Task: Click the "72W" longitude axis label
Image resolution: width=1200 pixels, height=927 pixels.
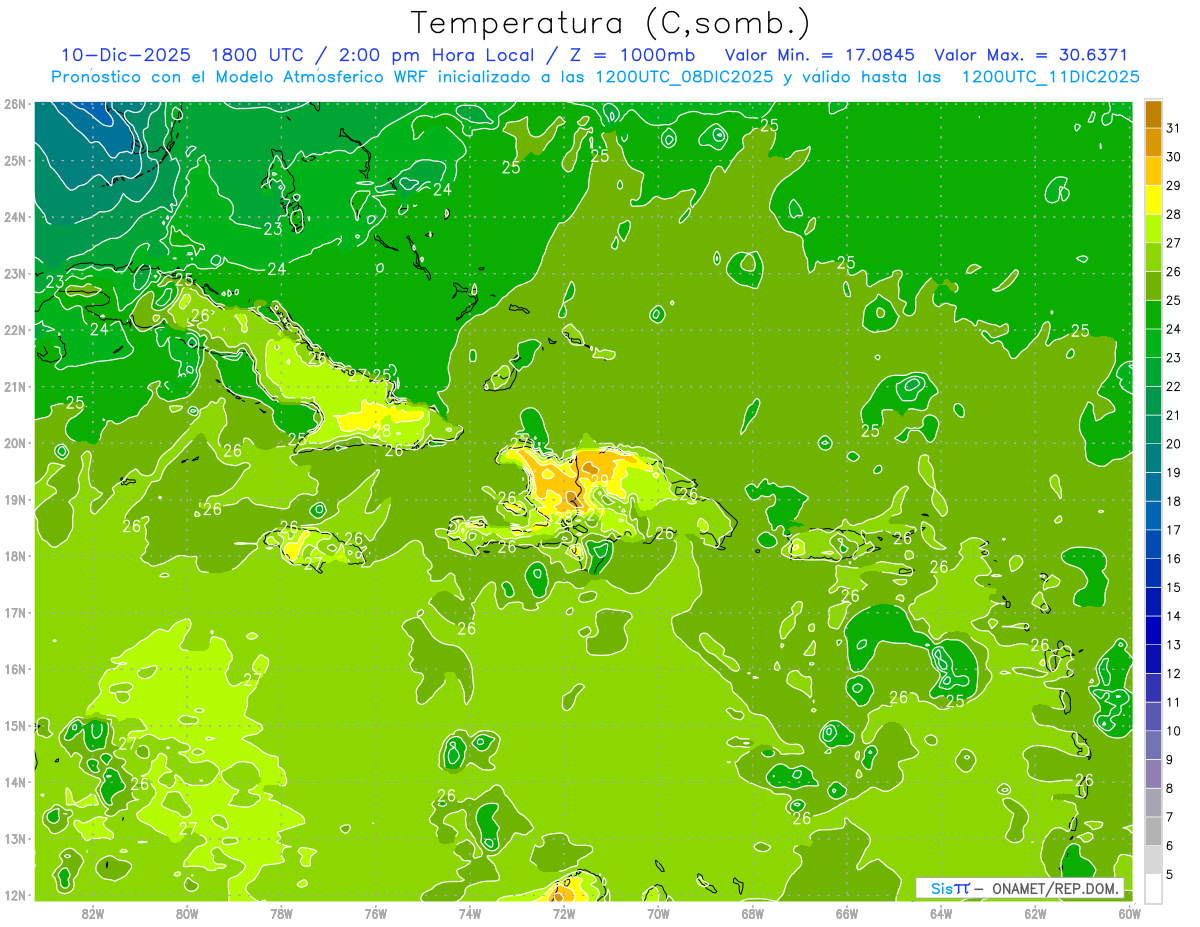Action: [x=564, y=913]
